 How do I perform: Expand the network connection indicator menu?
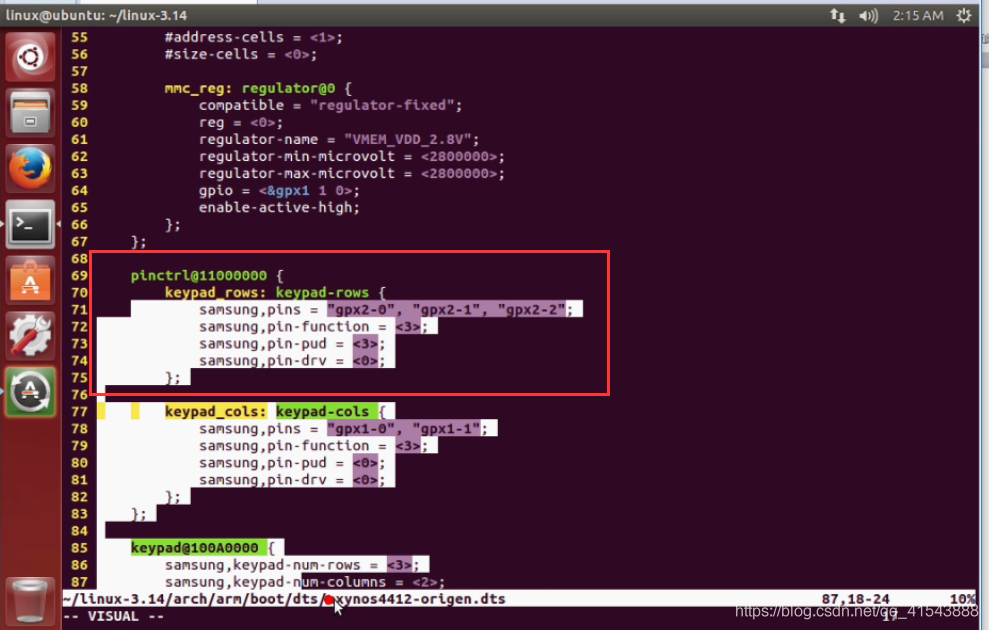point(837,15)
